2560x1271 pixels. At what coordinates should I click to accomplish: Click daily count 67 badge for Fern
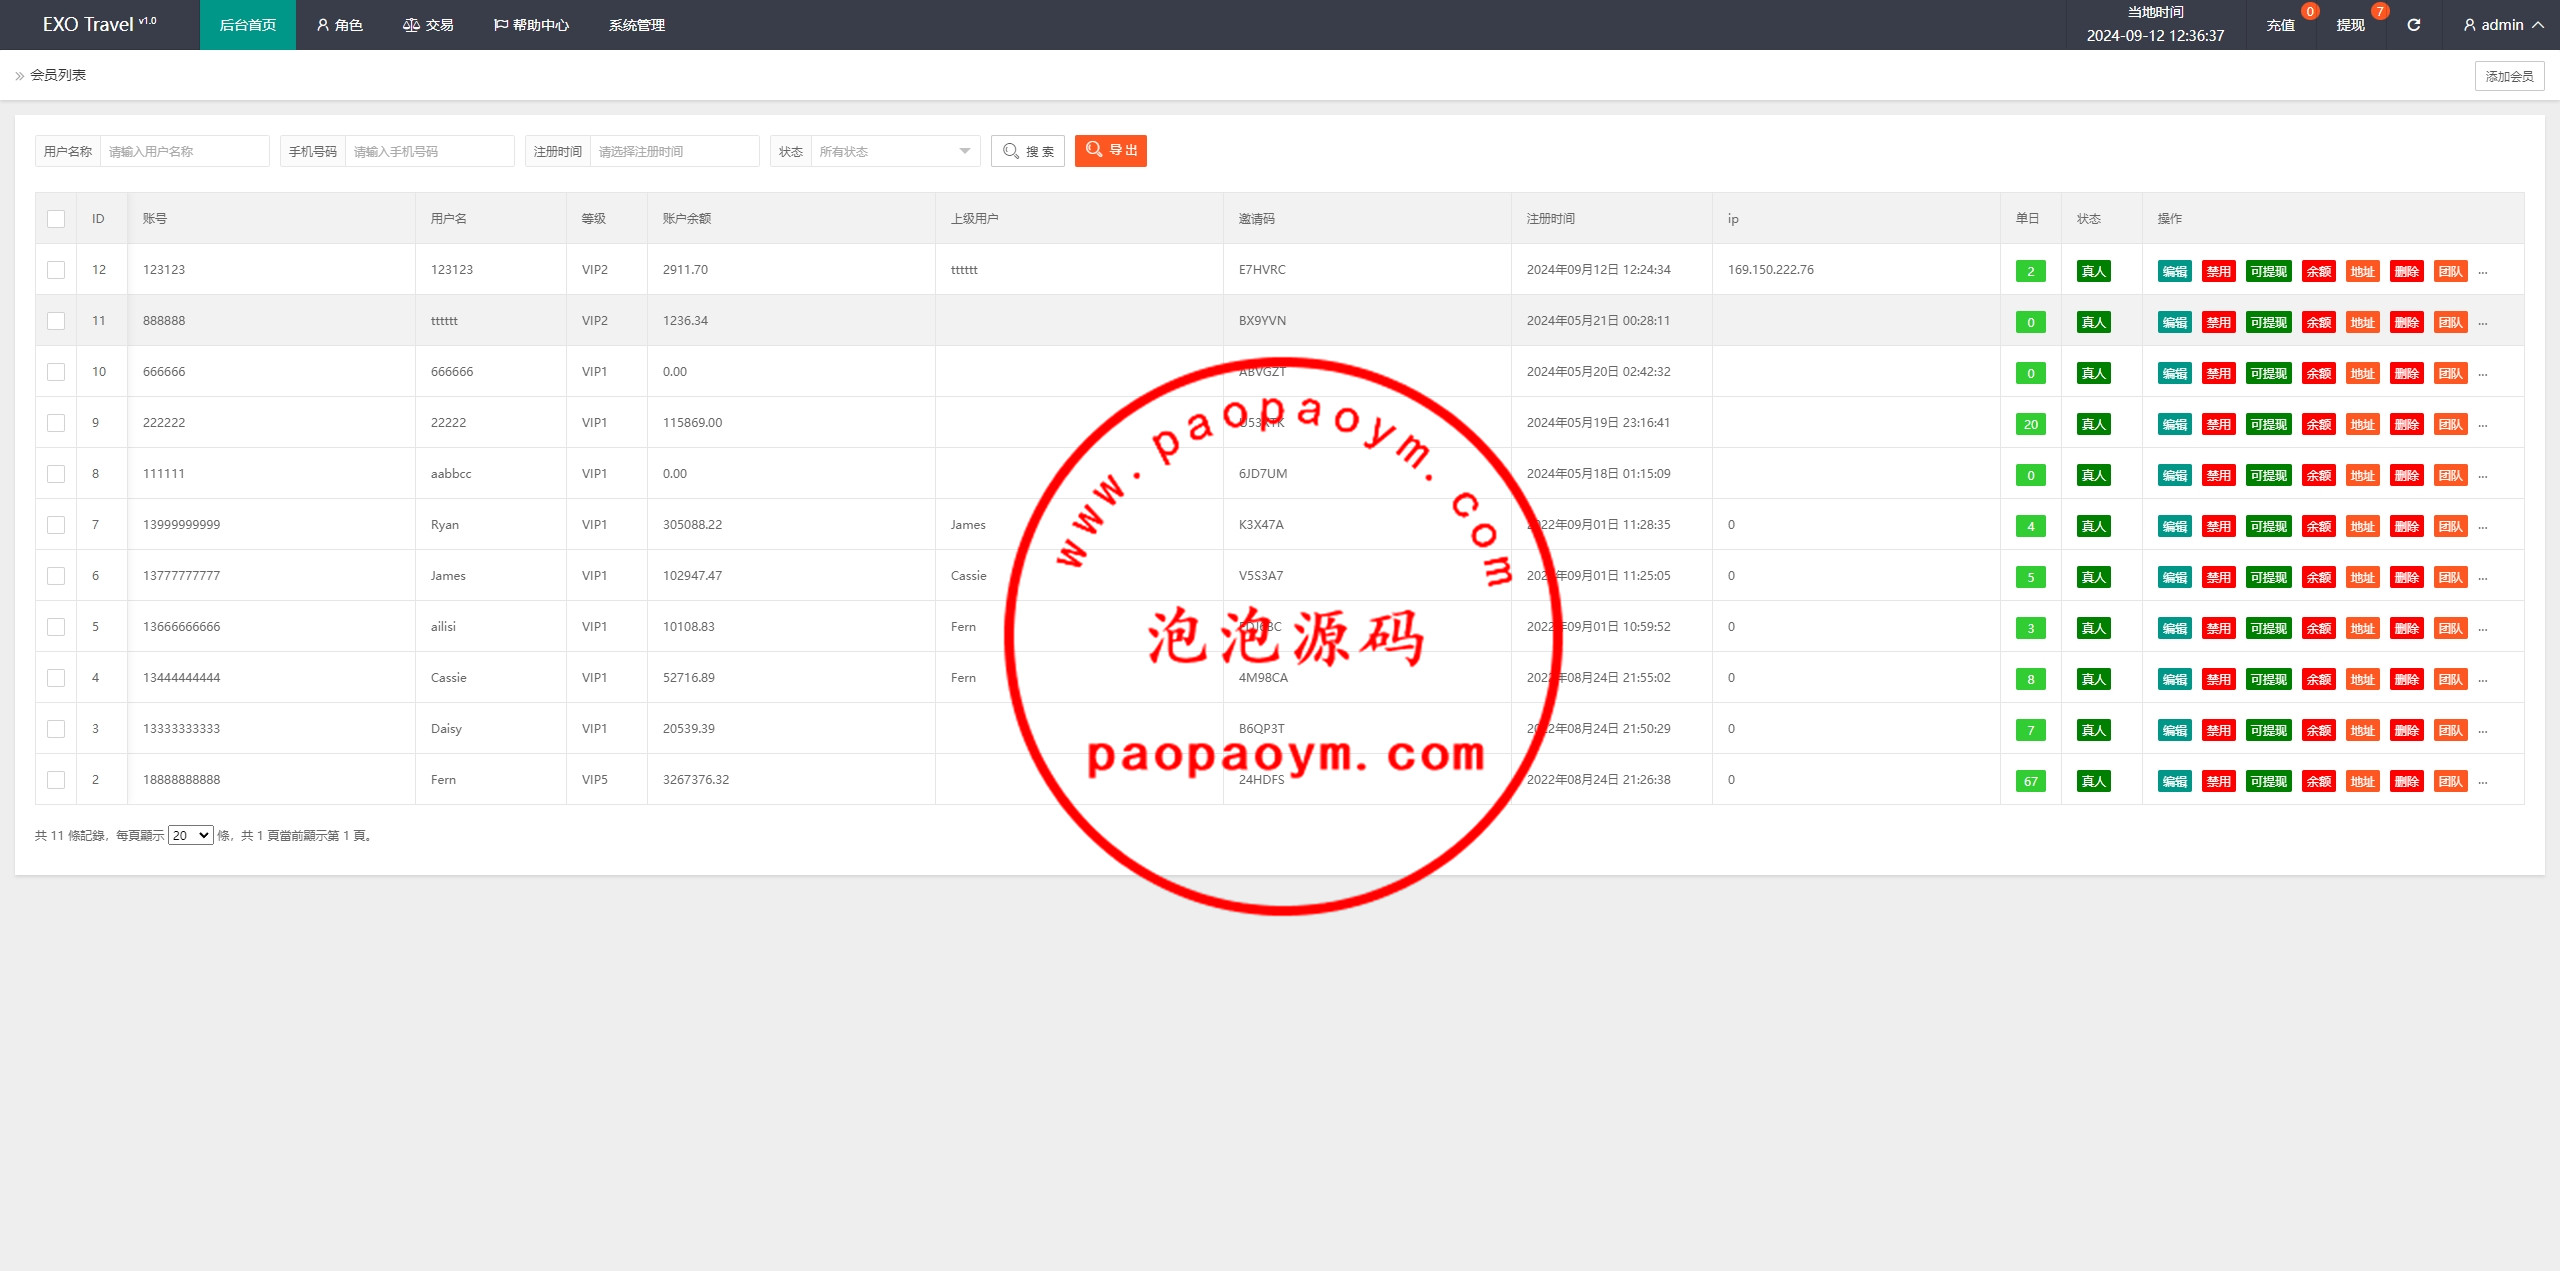pyautogui.click(x=2030, y=781)
